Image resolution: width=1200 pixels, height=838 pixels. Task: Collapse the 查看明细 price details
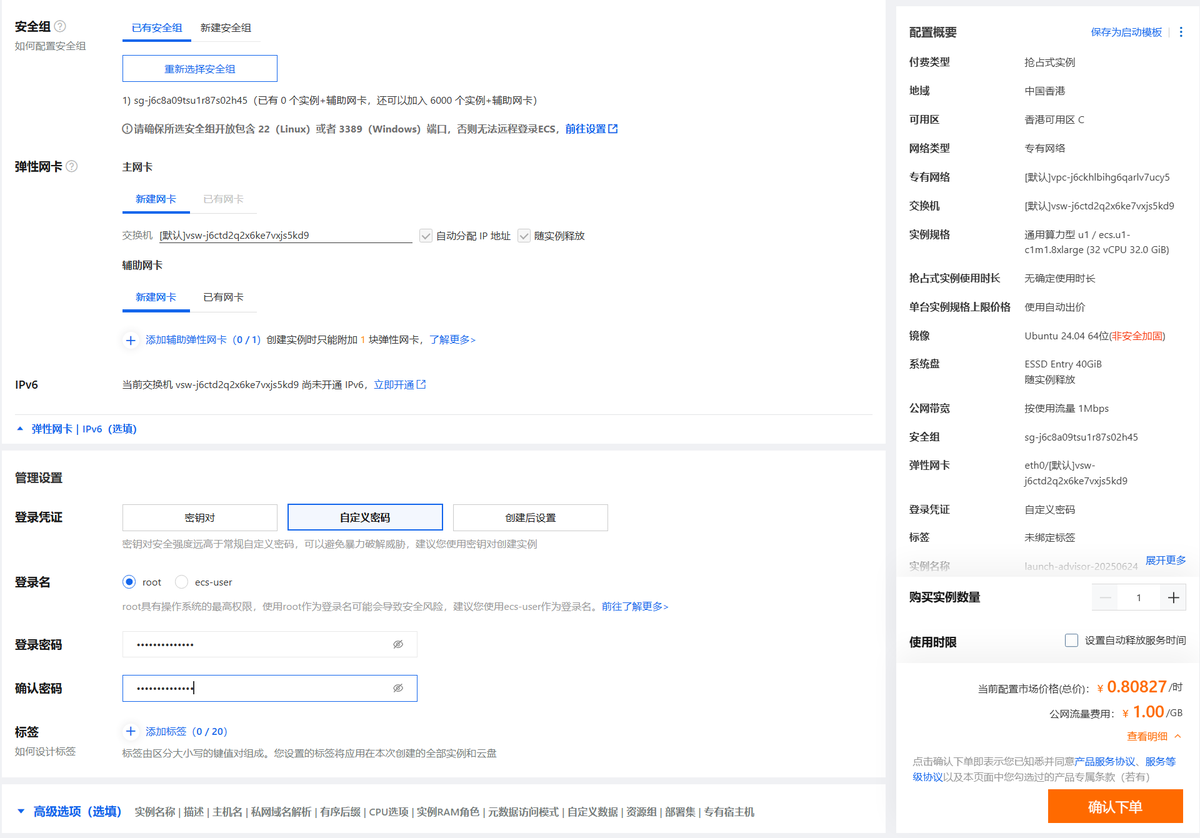click(1154, 736)
